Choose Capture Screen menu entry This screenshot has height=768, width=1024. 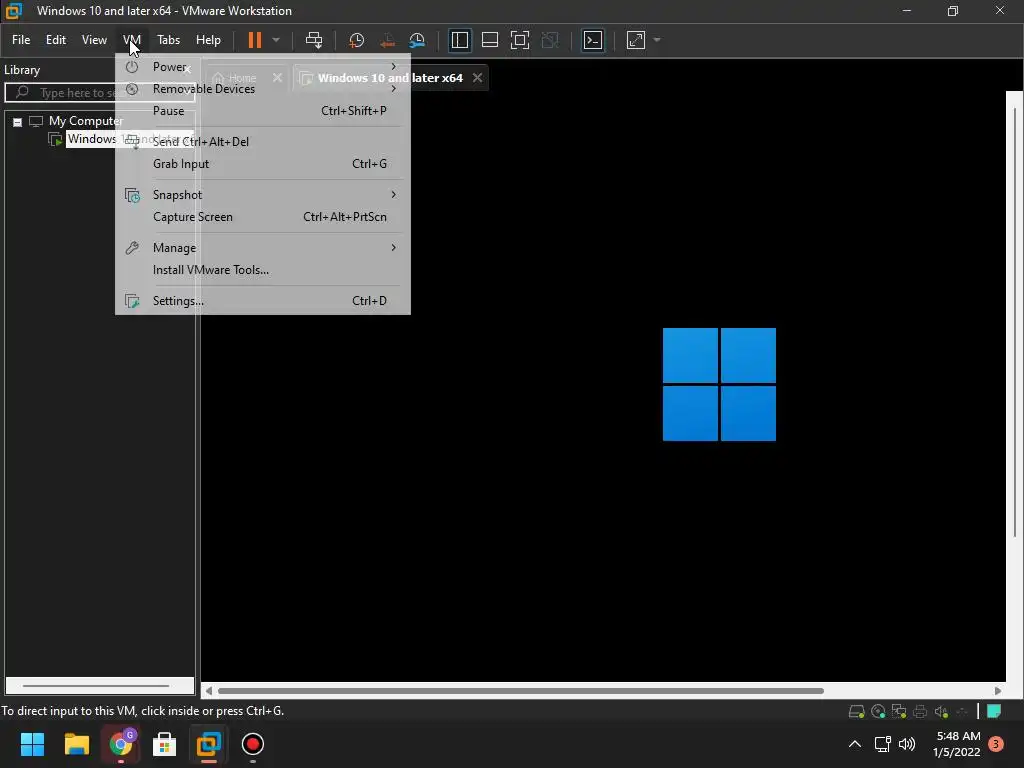click(263, 217)
